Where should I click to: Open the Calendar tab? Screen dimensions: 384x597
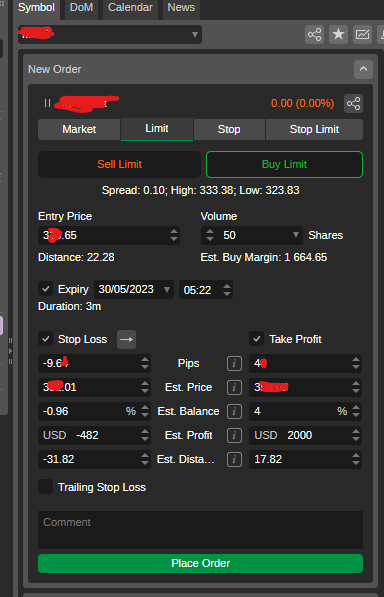(130, 8)
